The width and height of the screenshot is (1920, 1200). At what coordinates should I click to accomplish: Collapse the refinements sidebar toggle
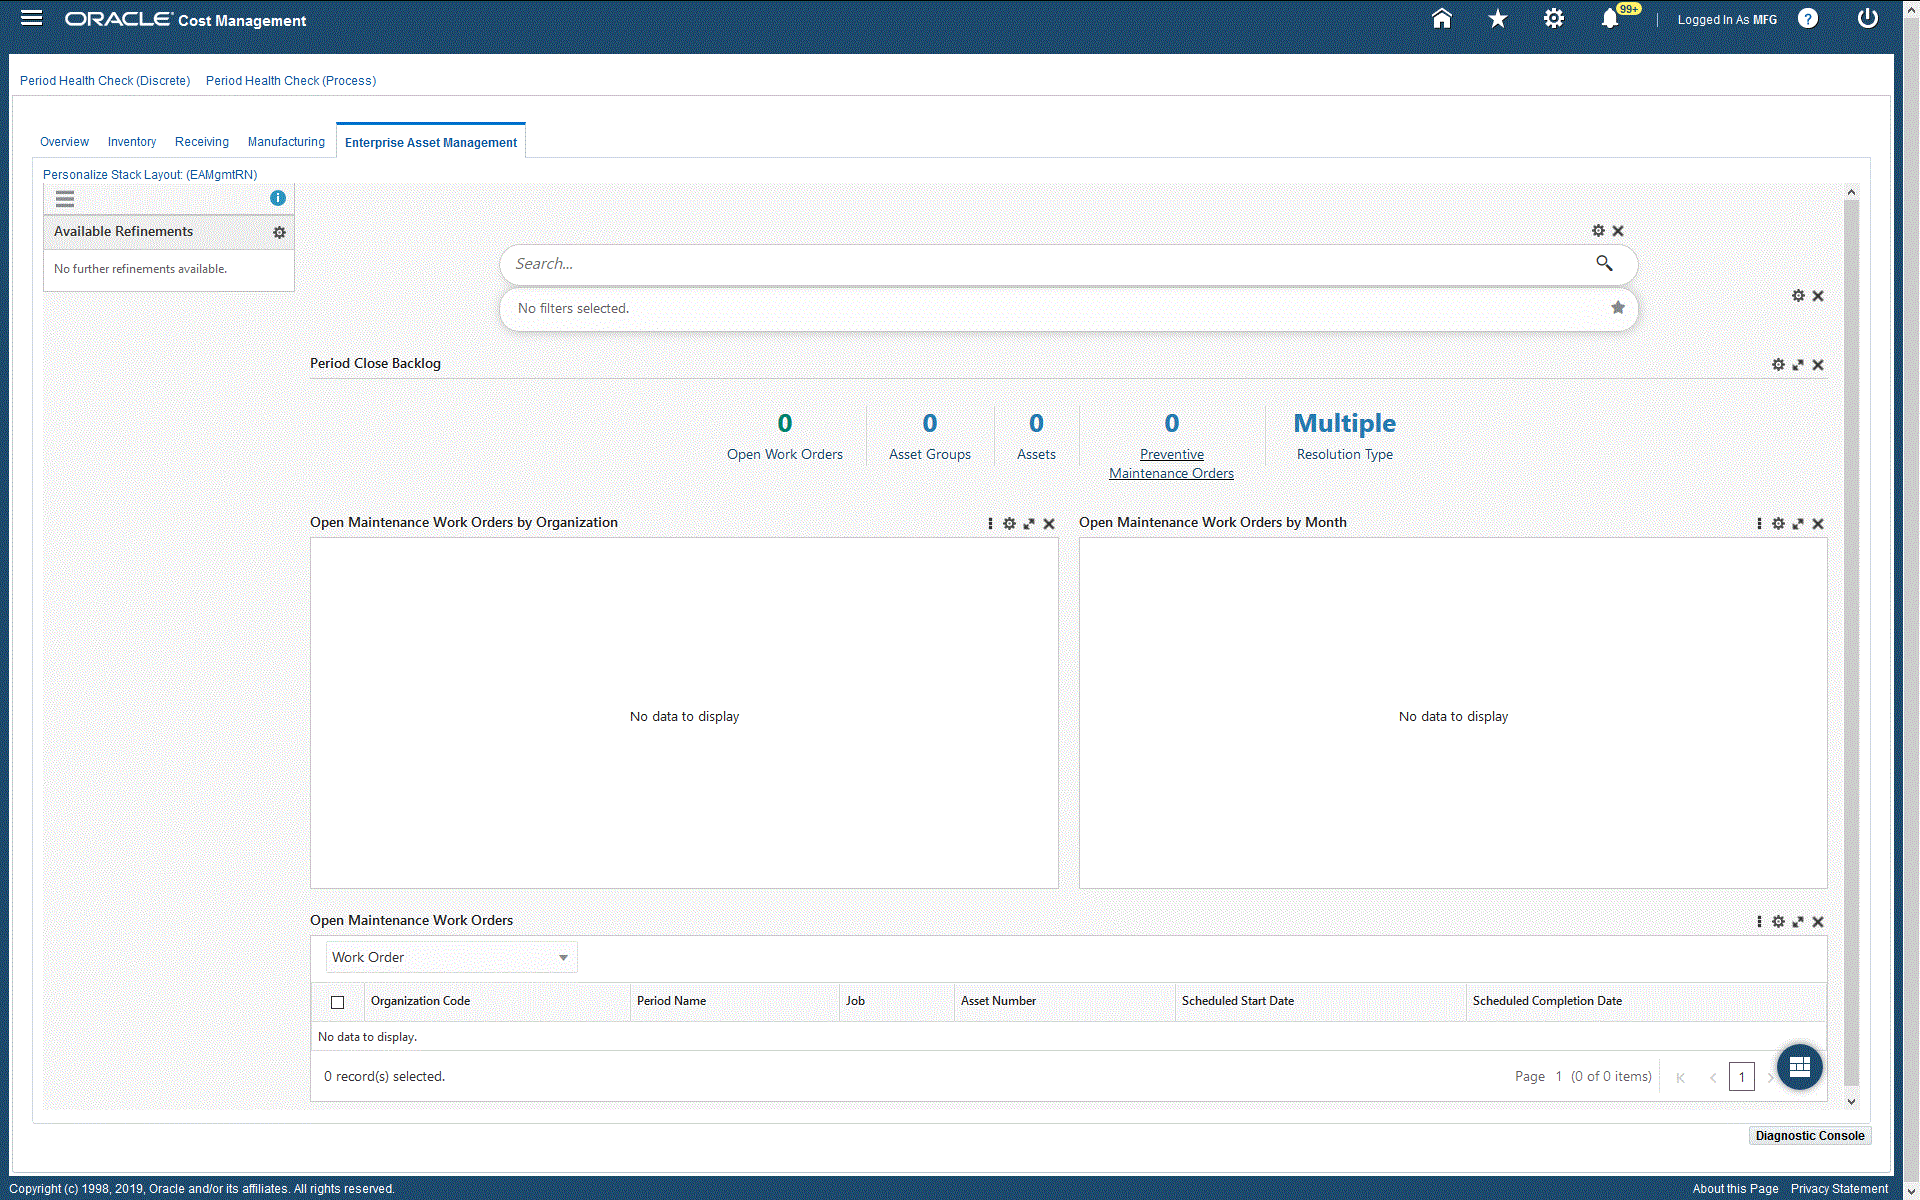click(65, 198)
